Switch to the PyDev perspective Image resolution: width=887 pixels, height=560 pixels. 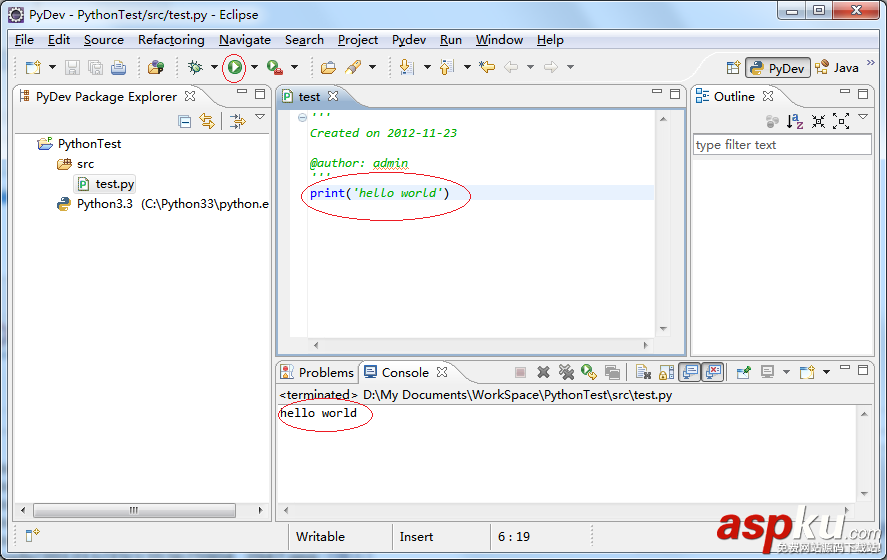pos(778,68)
